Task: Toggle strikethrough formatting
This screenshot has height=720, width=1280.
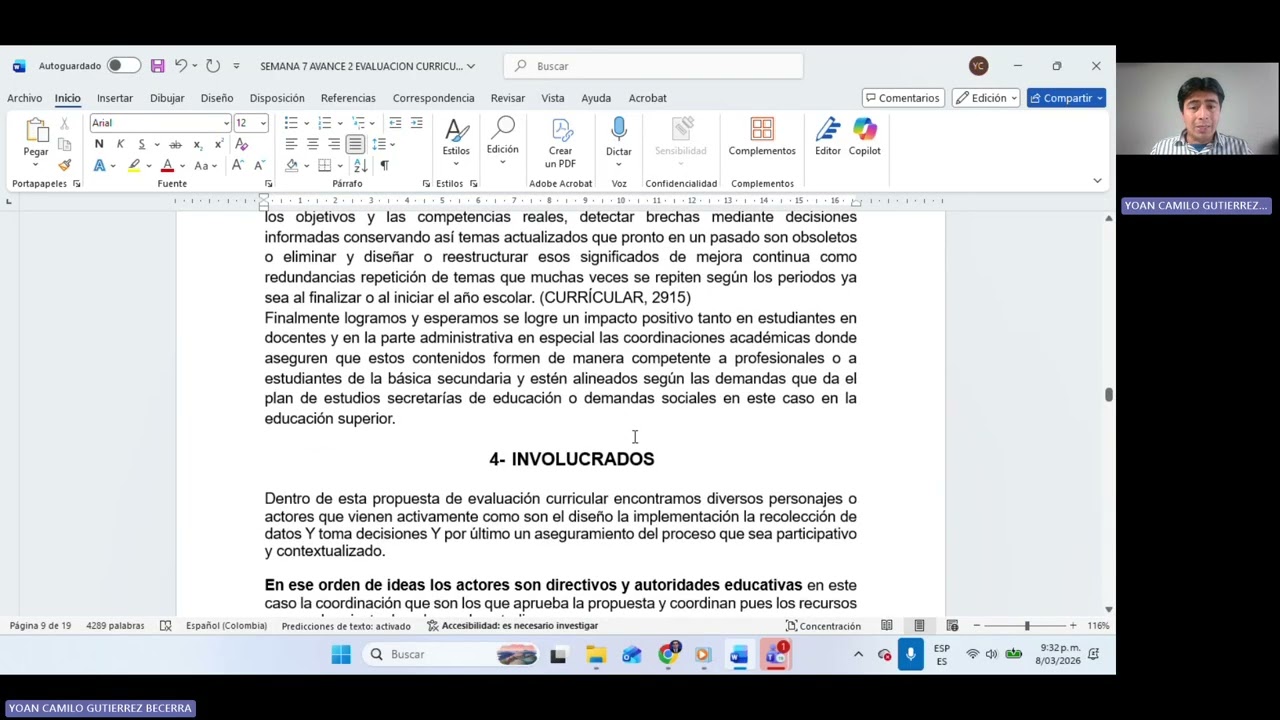Action: [x=177, y=144]
